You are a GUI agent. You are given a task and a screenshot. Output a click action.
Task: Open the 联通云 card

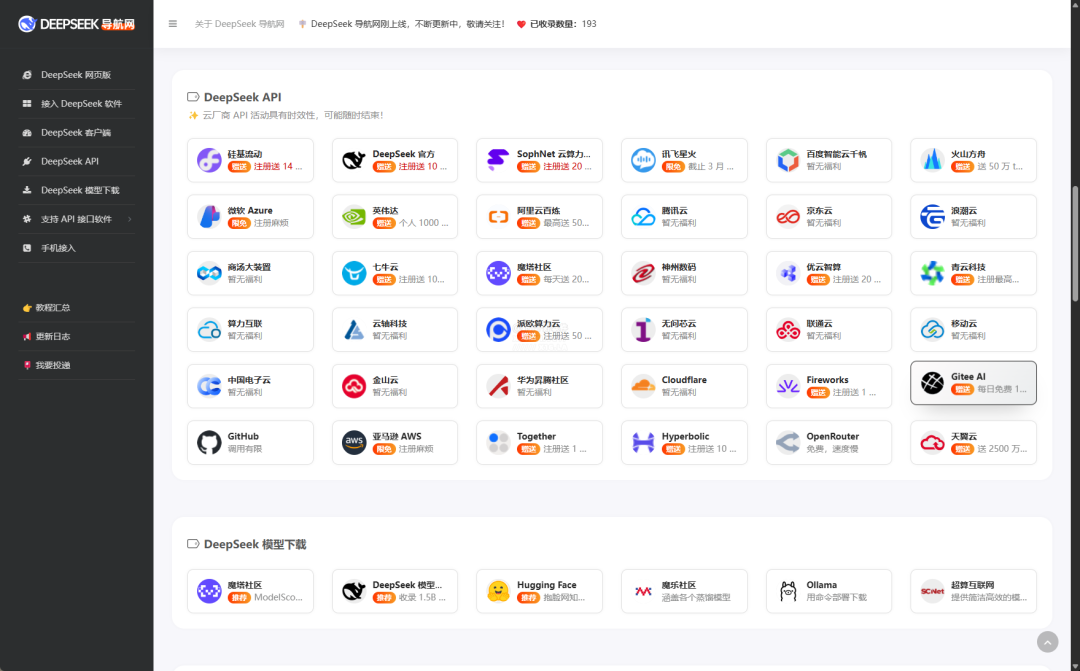click(829, 329)
